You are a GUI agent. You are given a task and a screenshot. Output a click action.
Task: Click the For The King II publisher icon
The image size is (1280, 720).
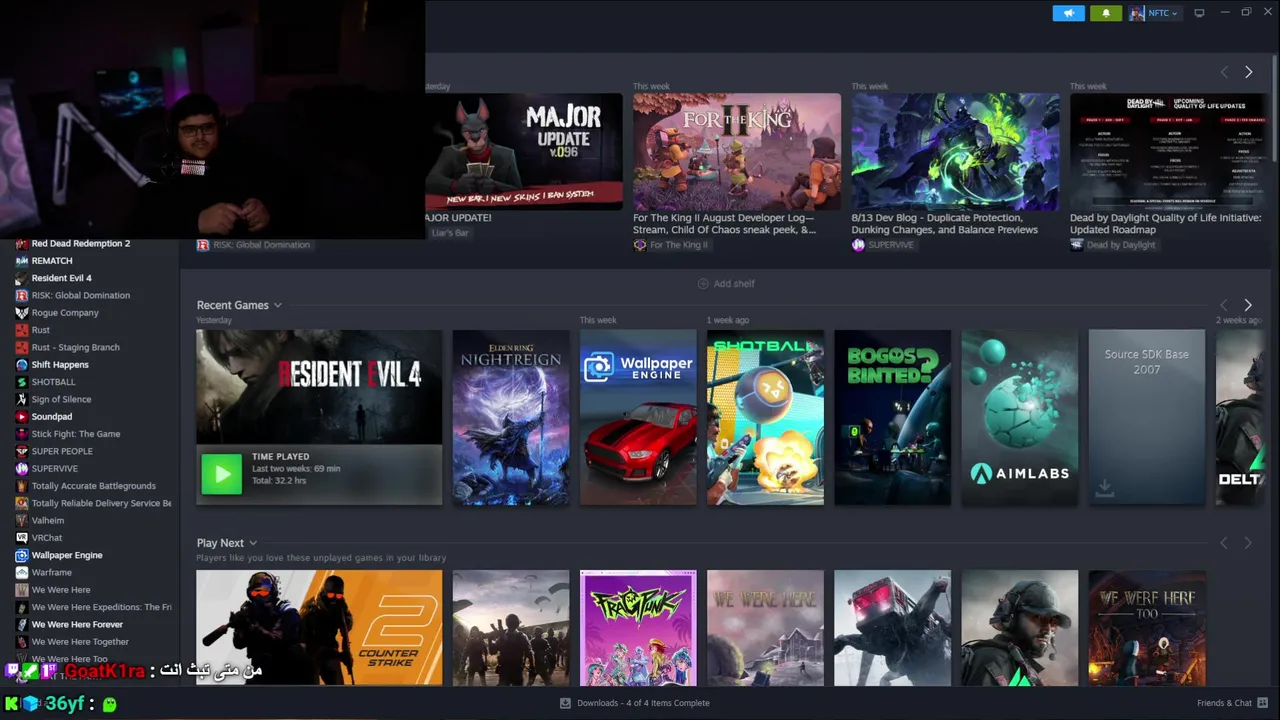pyautogui.click(x=640, y=245)
